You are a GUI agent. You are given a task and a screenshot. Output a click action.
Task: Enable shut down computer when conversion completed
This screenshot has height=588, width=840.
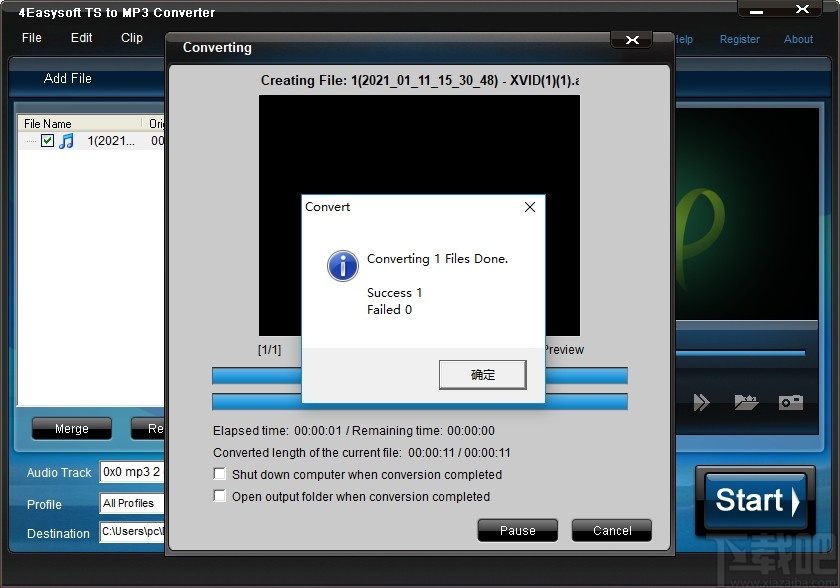pyautogui.click(x=219, y=474)
